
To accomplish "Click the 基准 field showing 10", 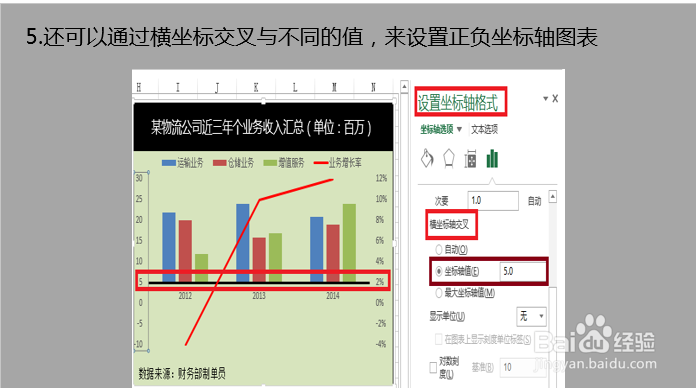I will tap(522, 368).
